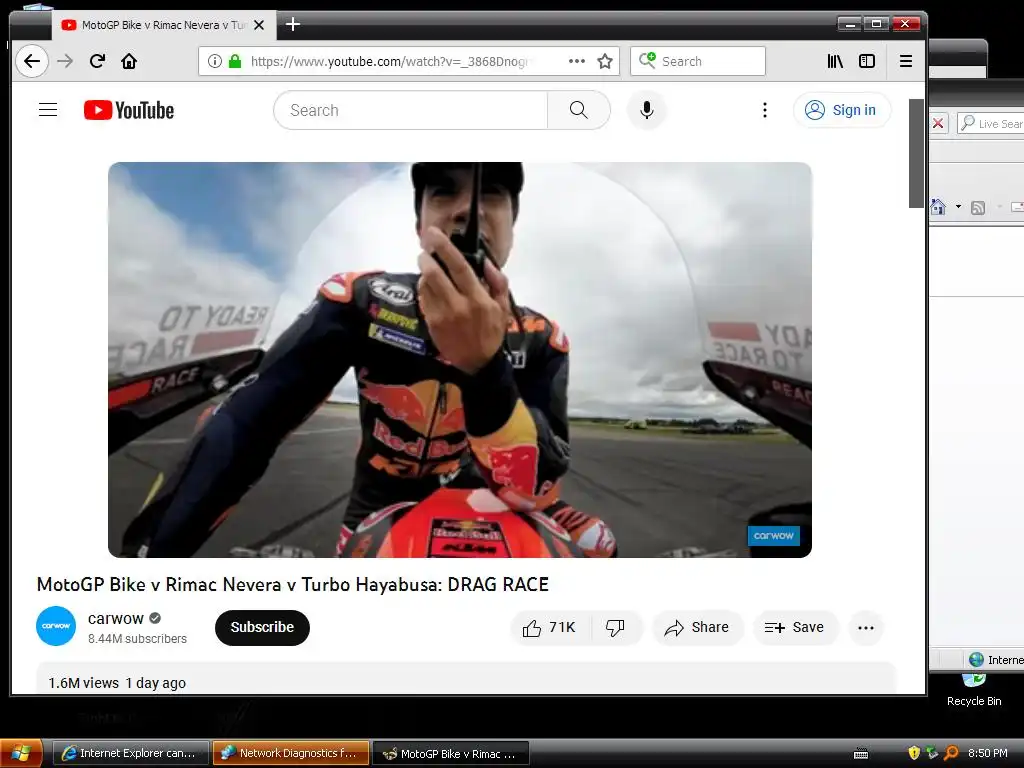Open the network connection tray icon
Screen dimensions: 1024x768
click(933, 754)
